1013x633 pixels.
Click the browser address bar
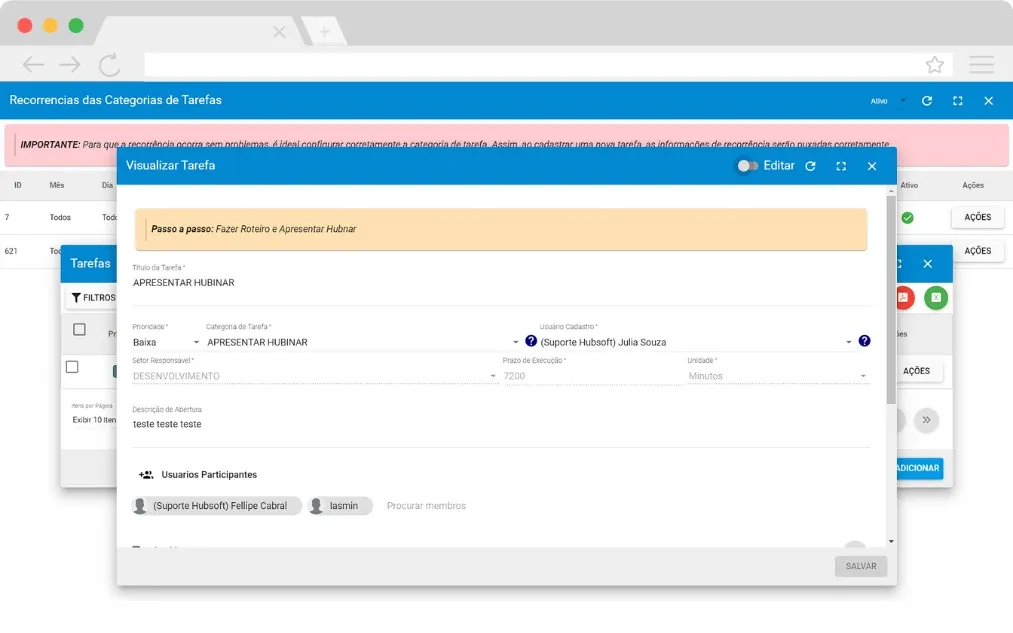(533, 65)
